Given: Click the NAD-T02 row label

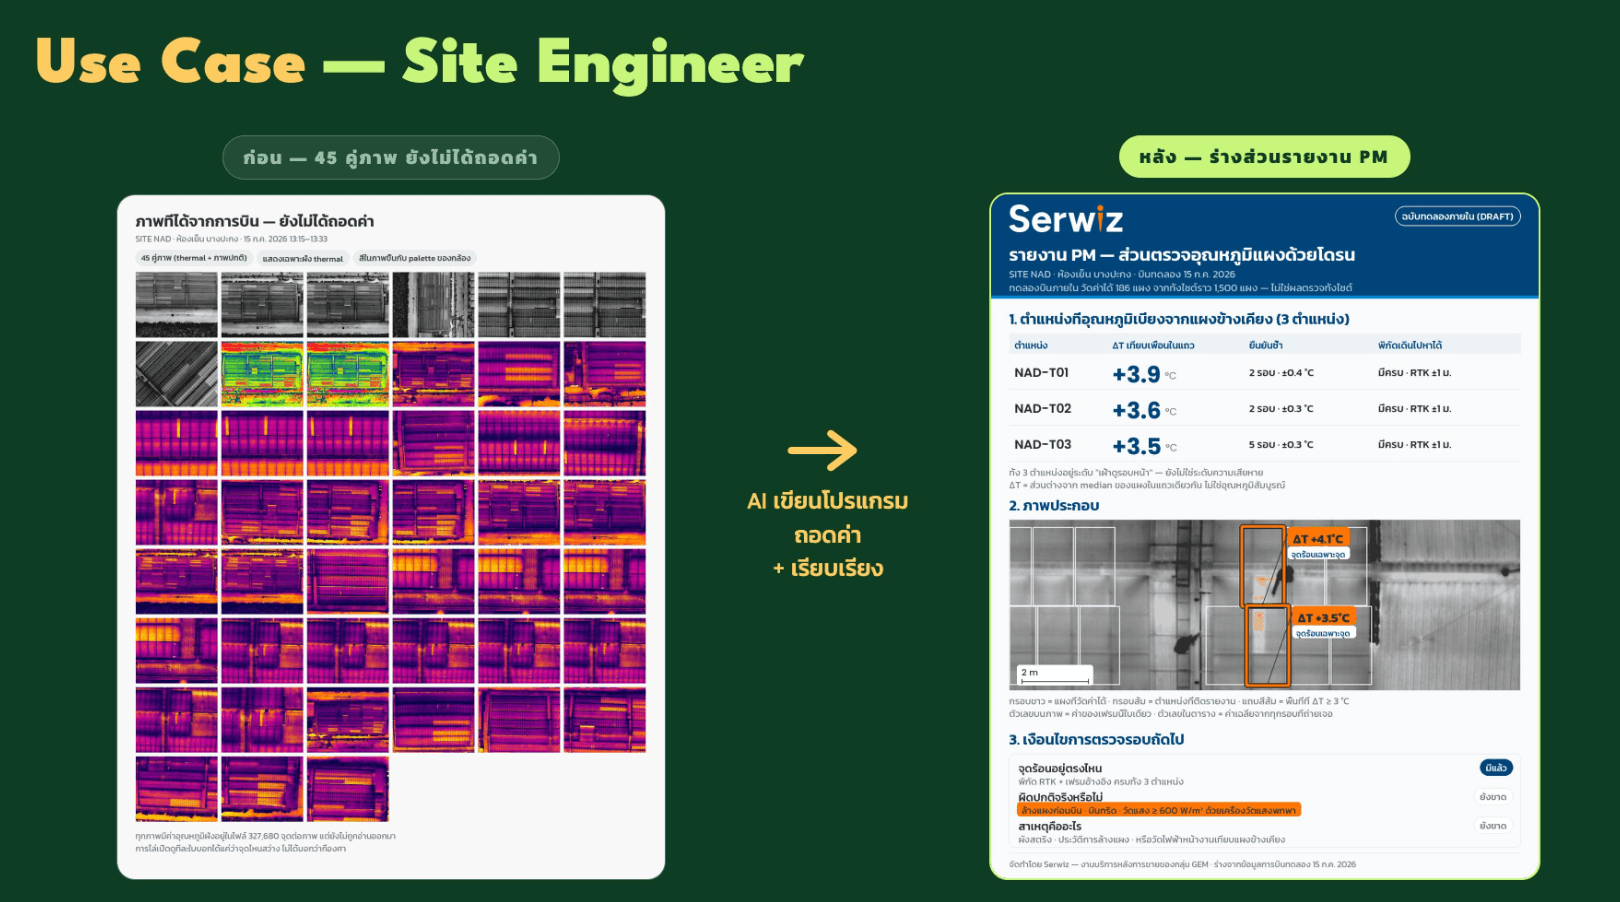Looking at the screenshot, I should (1042, 409).
